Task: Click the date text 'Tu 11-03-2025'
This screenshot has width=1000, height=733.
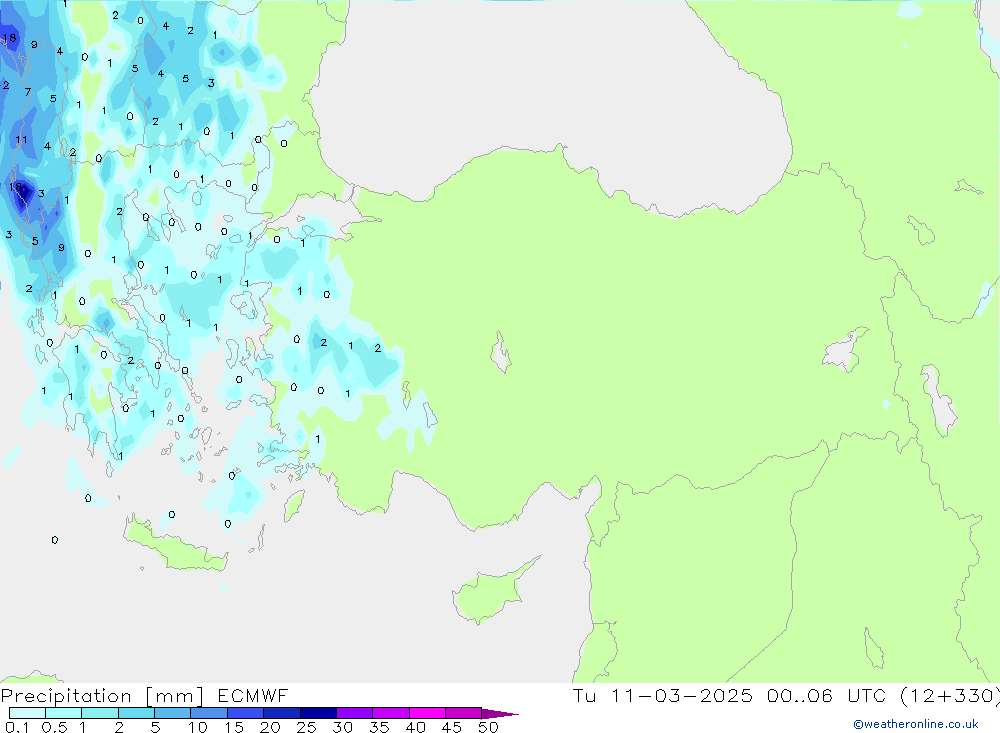Action: pos(662,696)
